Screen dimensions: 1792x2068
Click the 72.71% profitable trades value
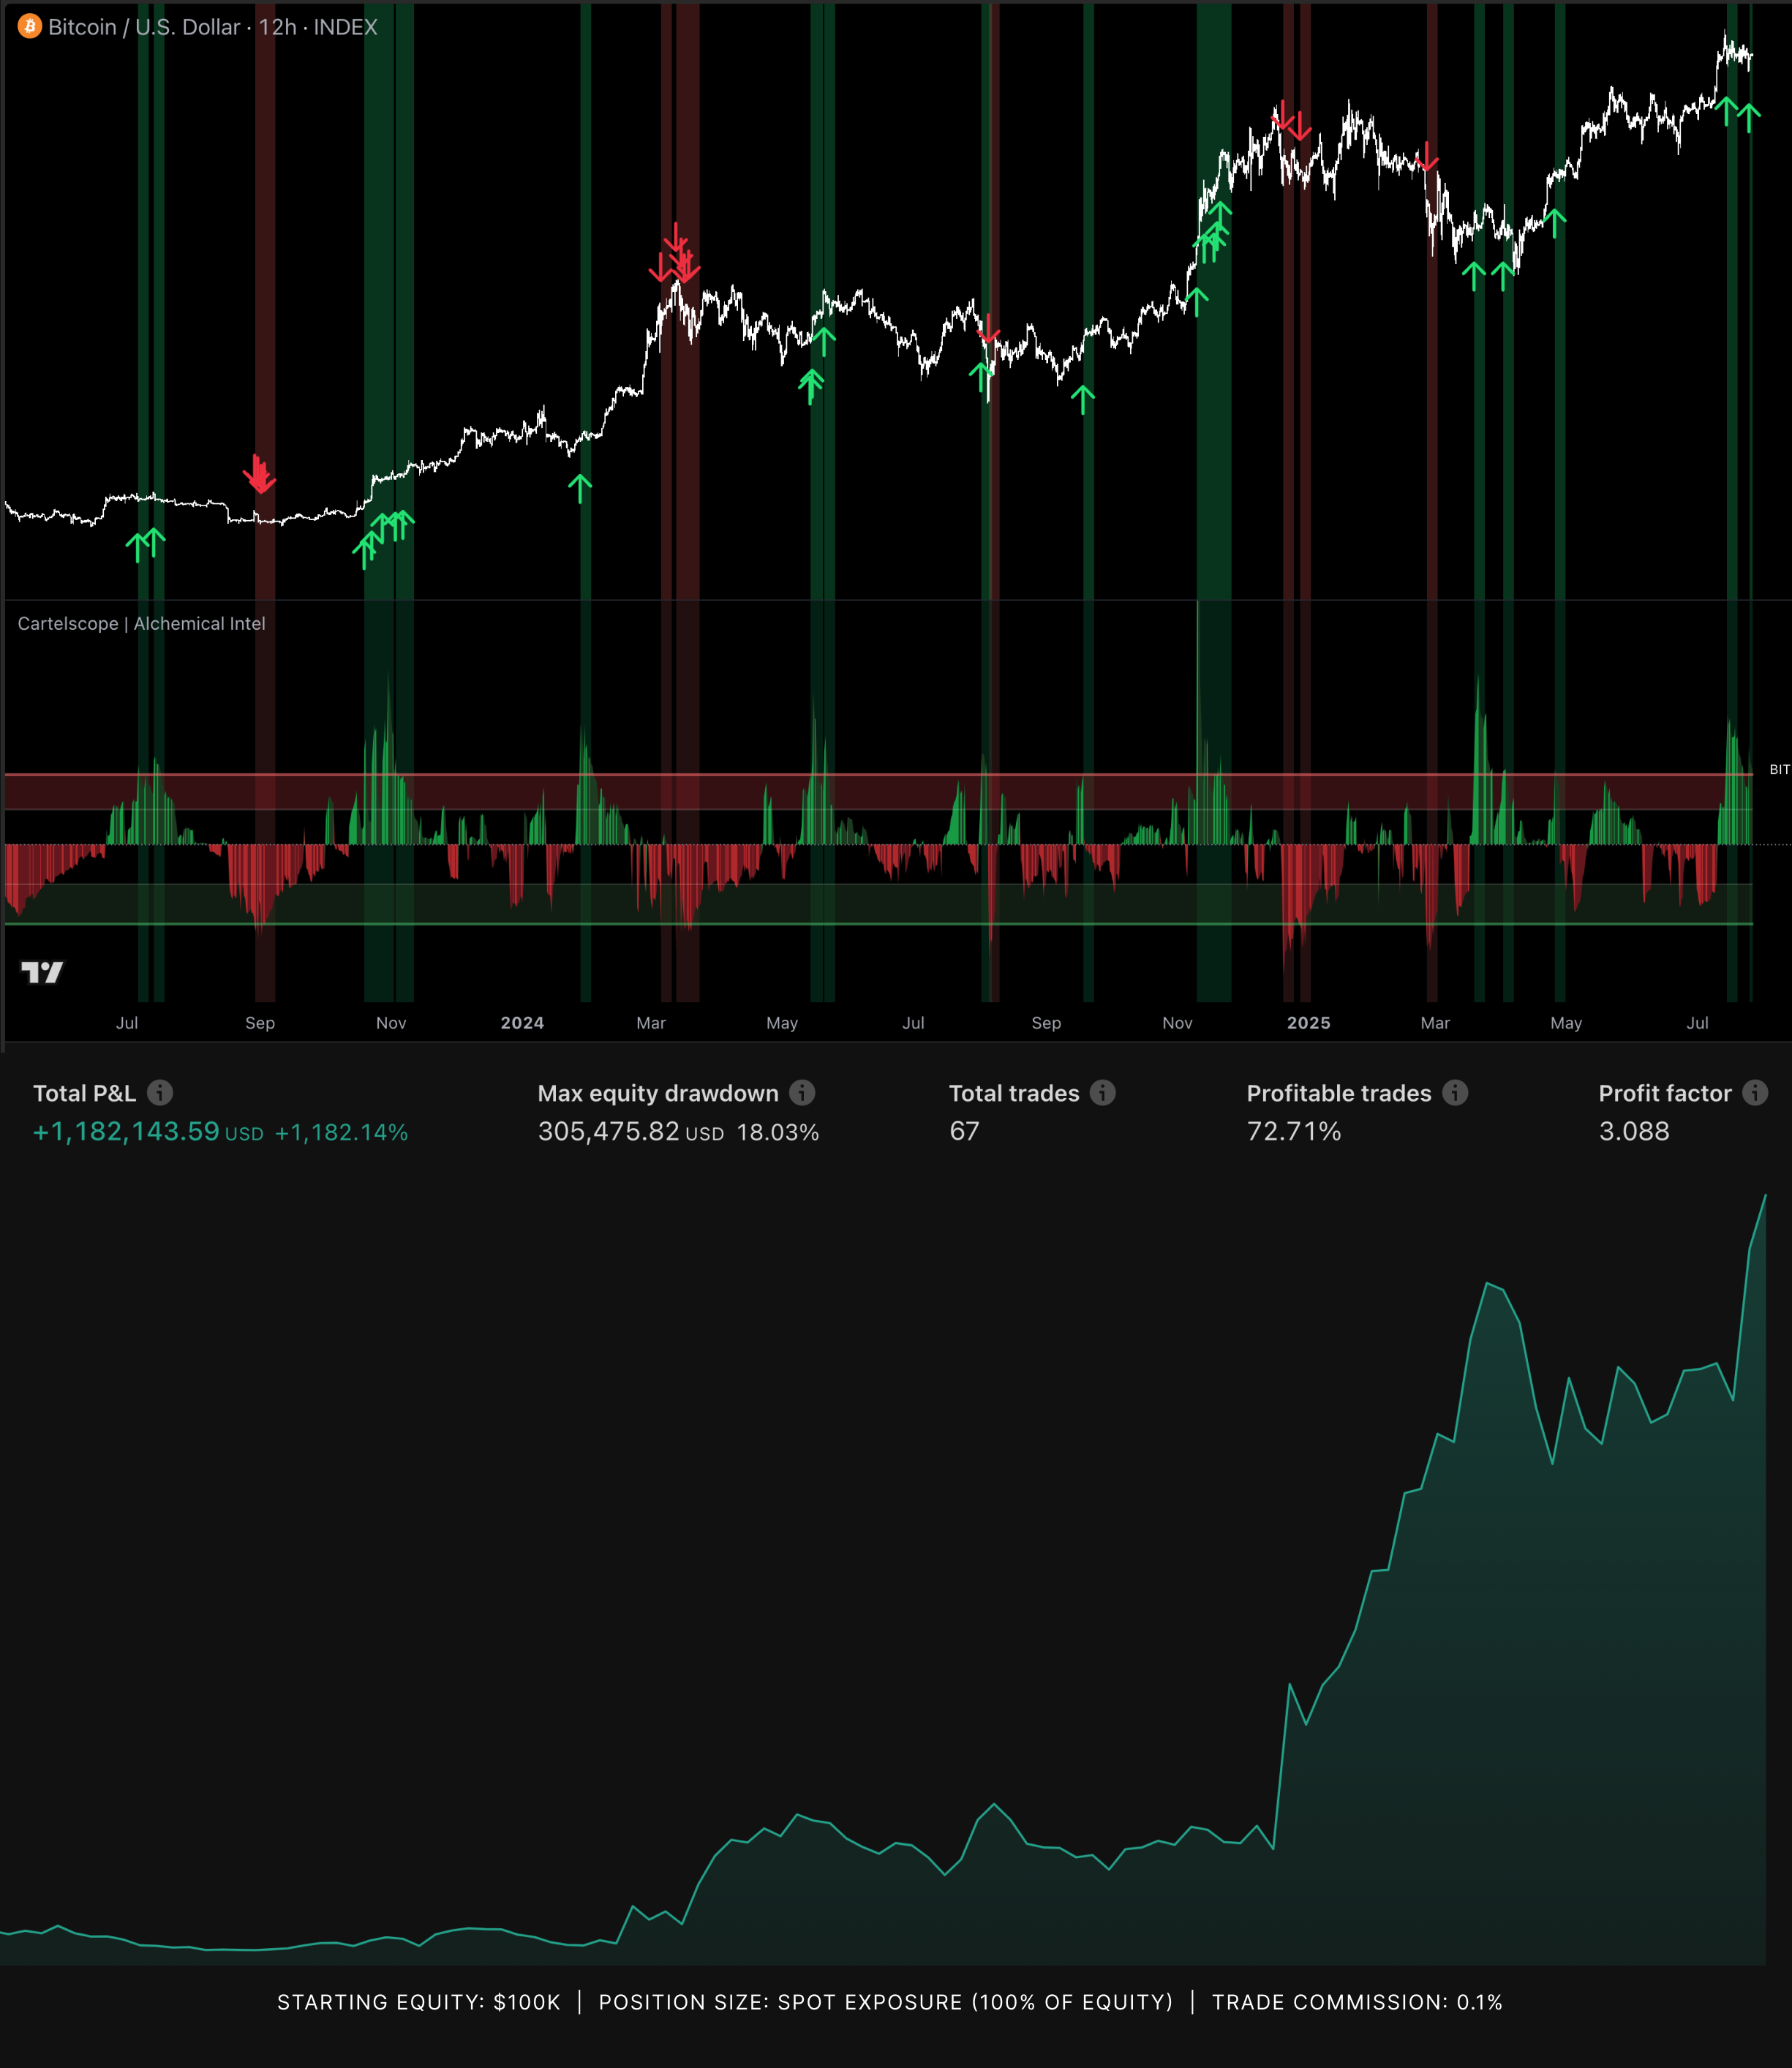(1294, 1131)
